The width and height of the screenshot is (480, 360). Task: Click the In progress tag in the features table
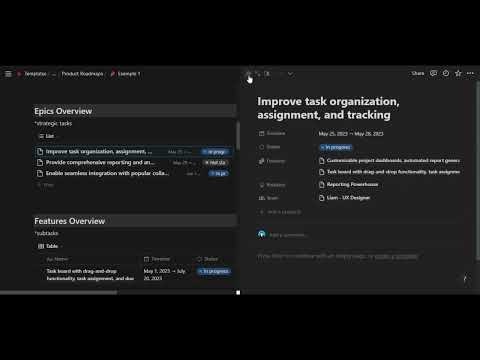[214, 271]
